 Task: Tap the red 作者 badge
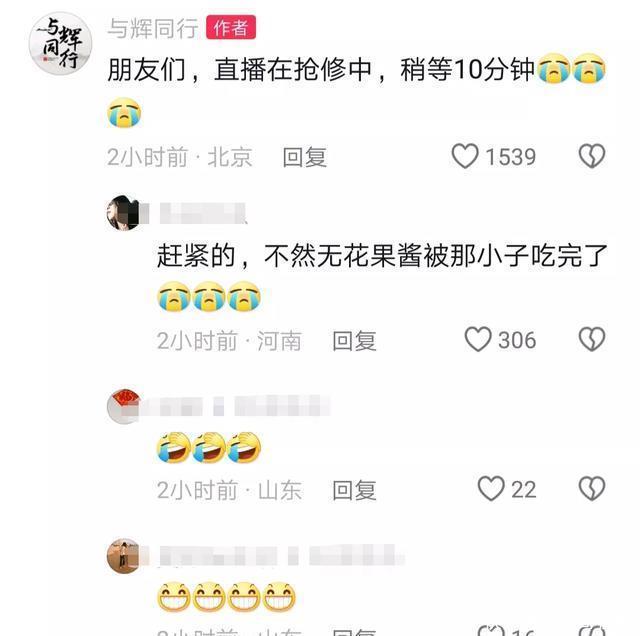click(231, 27)
